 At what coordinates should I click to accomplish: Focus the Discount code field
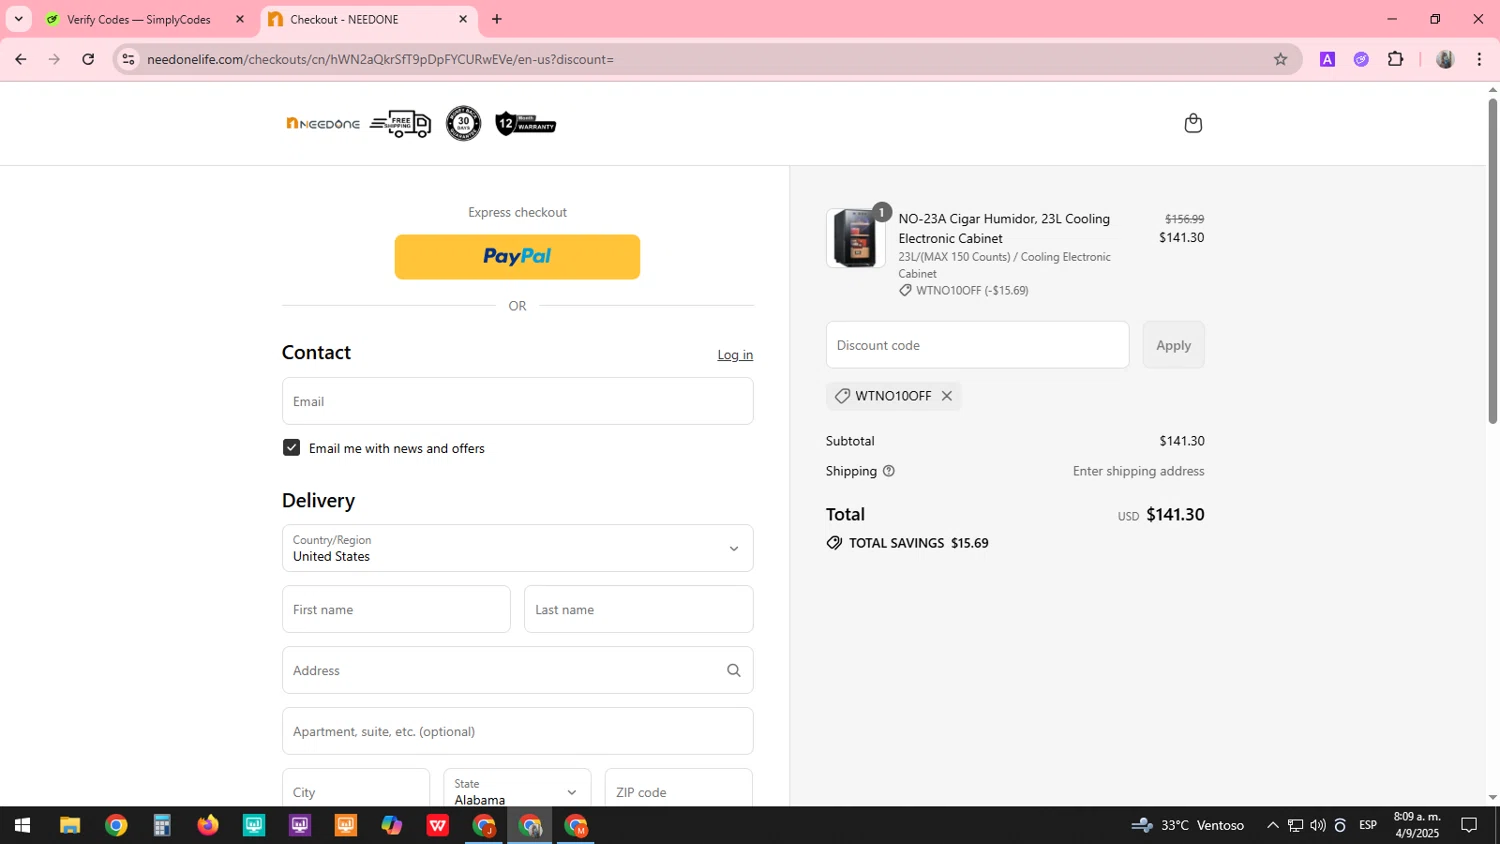click(977, 345)
